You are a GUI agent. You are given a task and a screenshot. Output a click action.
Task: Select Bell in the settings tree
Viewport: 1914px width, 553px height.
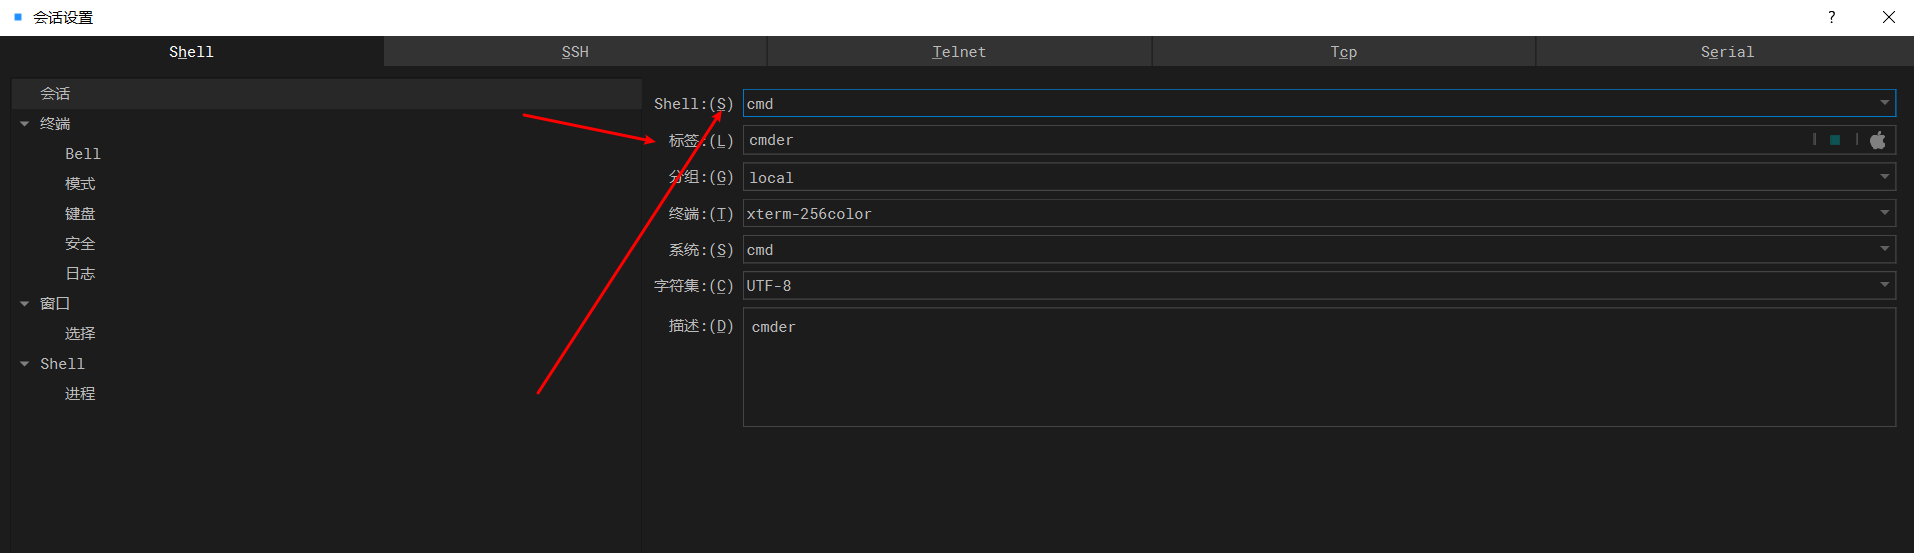point(83,154)
